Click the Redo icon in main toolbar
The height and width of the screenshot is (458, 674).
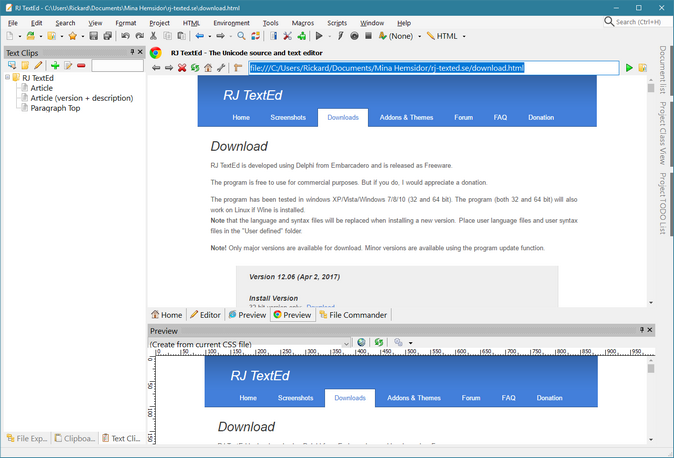[x=139, y=36]
